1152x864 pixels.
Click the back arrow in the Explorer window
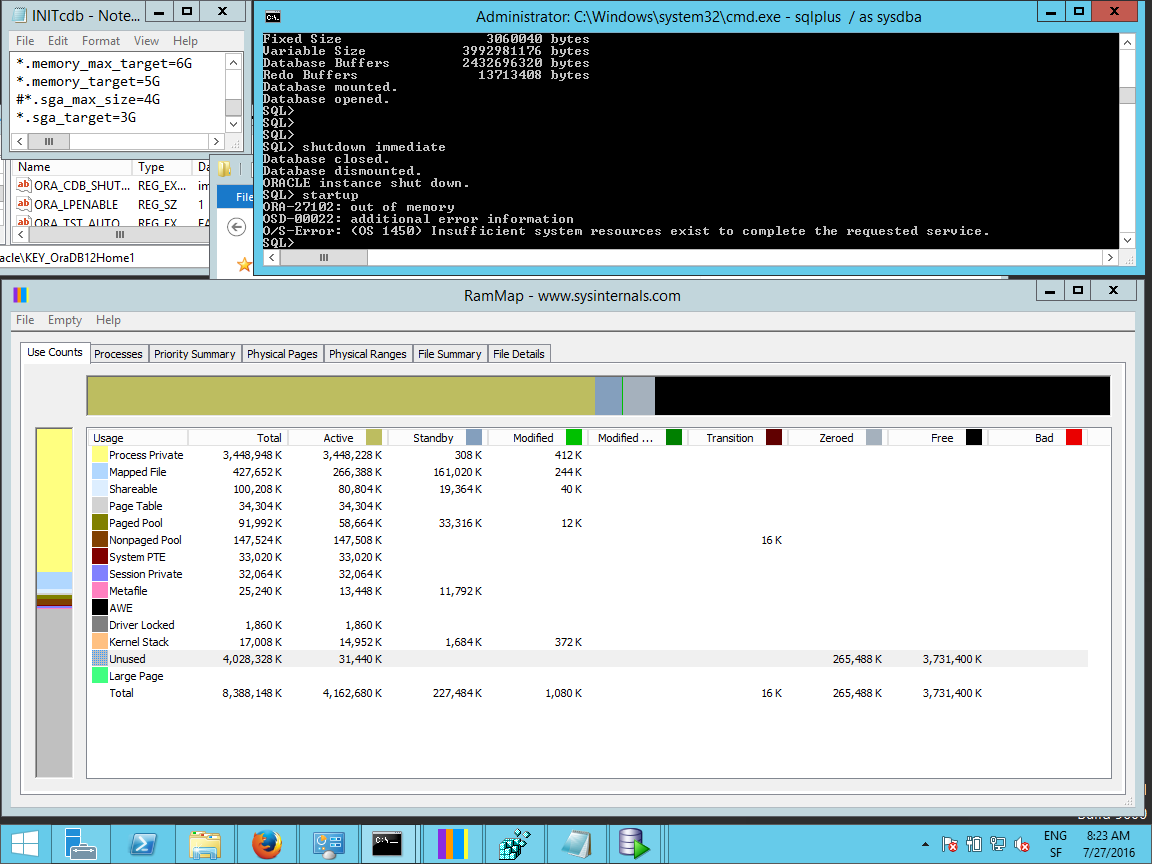236,227
